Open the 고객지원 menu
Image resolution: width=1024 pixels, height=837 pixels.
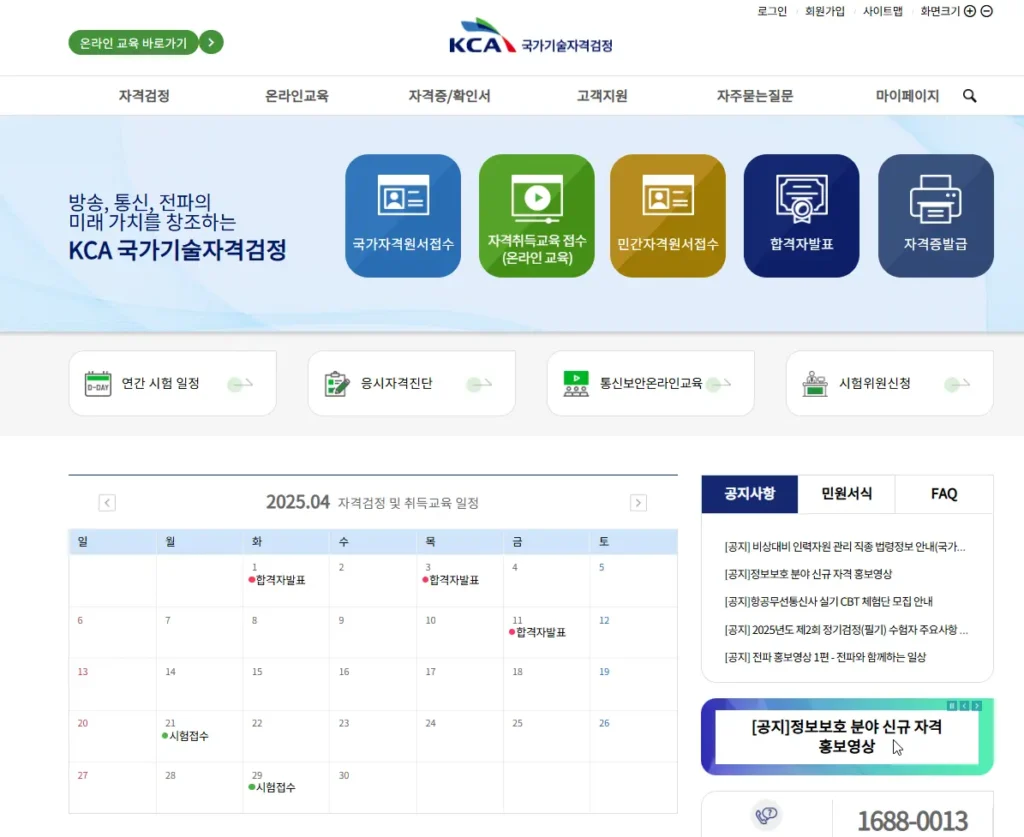point(602,96)
